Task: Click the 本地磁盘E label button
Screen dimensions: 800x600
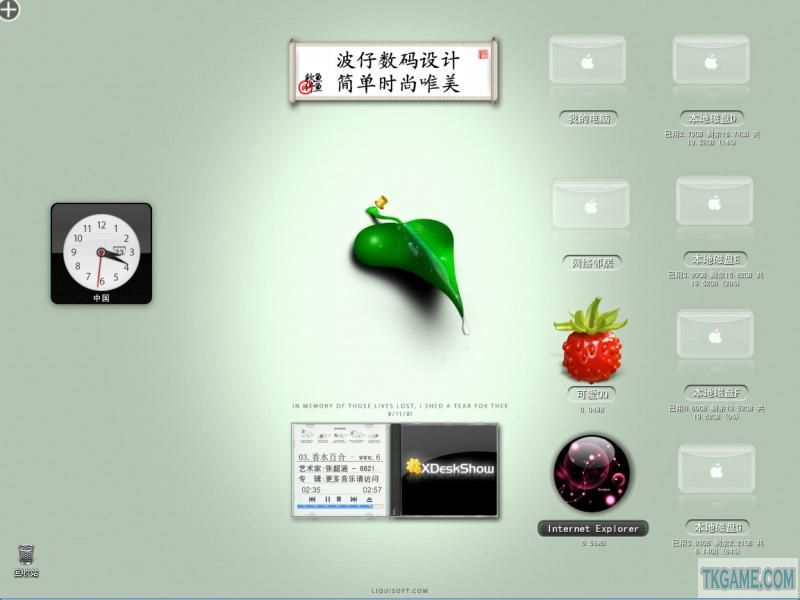Action: [715, 260]
